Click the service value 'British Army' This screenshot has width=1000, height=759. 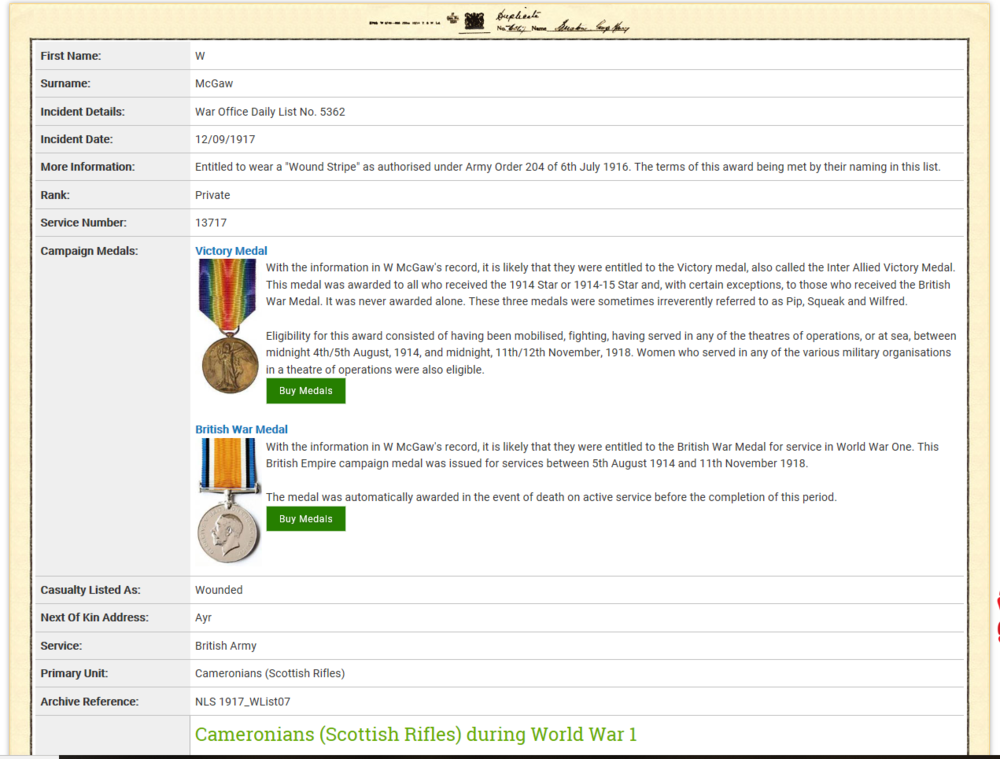pos(226,645)
